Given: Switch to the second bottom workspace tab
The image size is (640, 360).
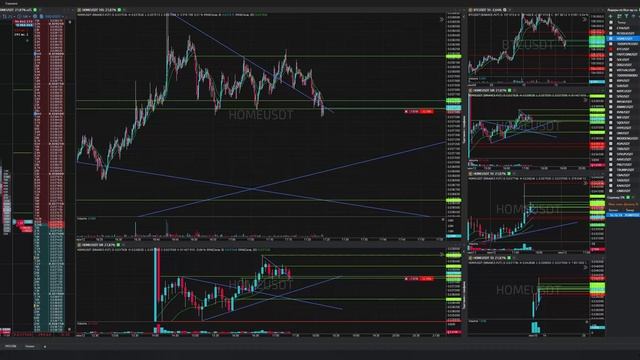Looking at the screenshot, I should pos(30,347).
